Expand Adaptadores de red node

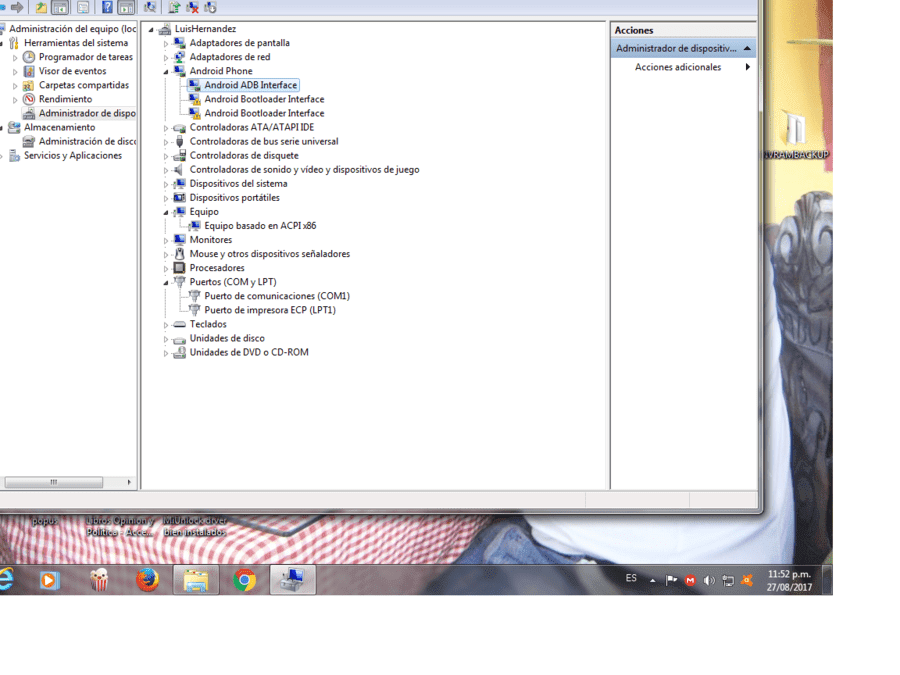[x=166, y=58]
